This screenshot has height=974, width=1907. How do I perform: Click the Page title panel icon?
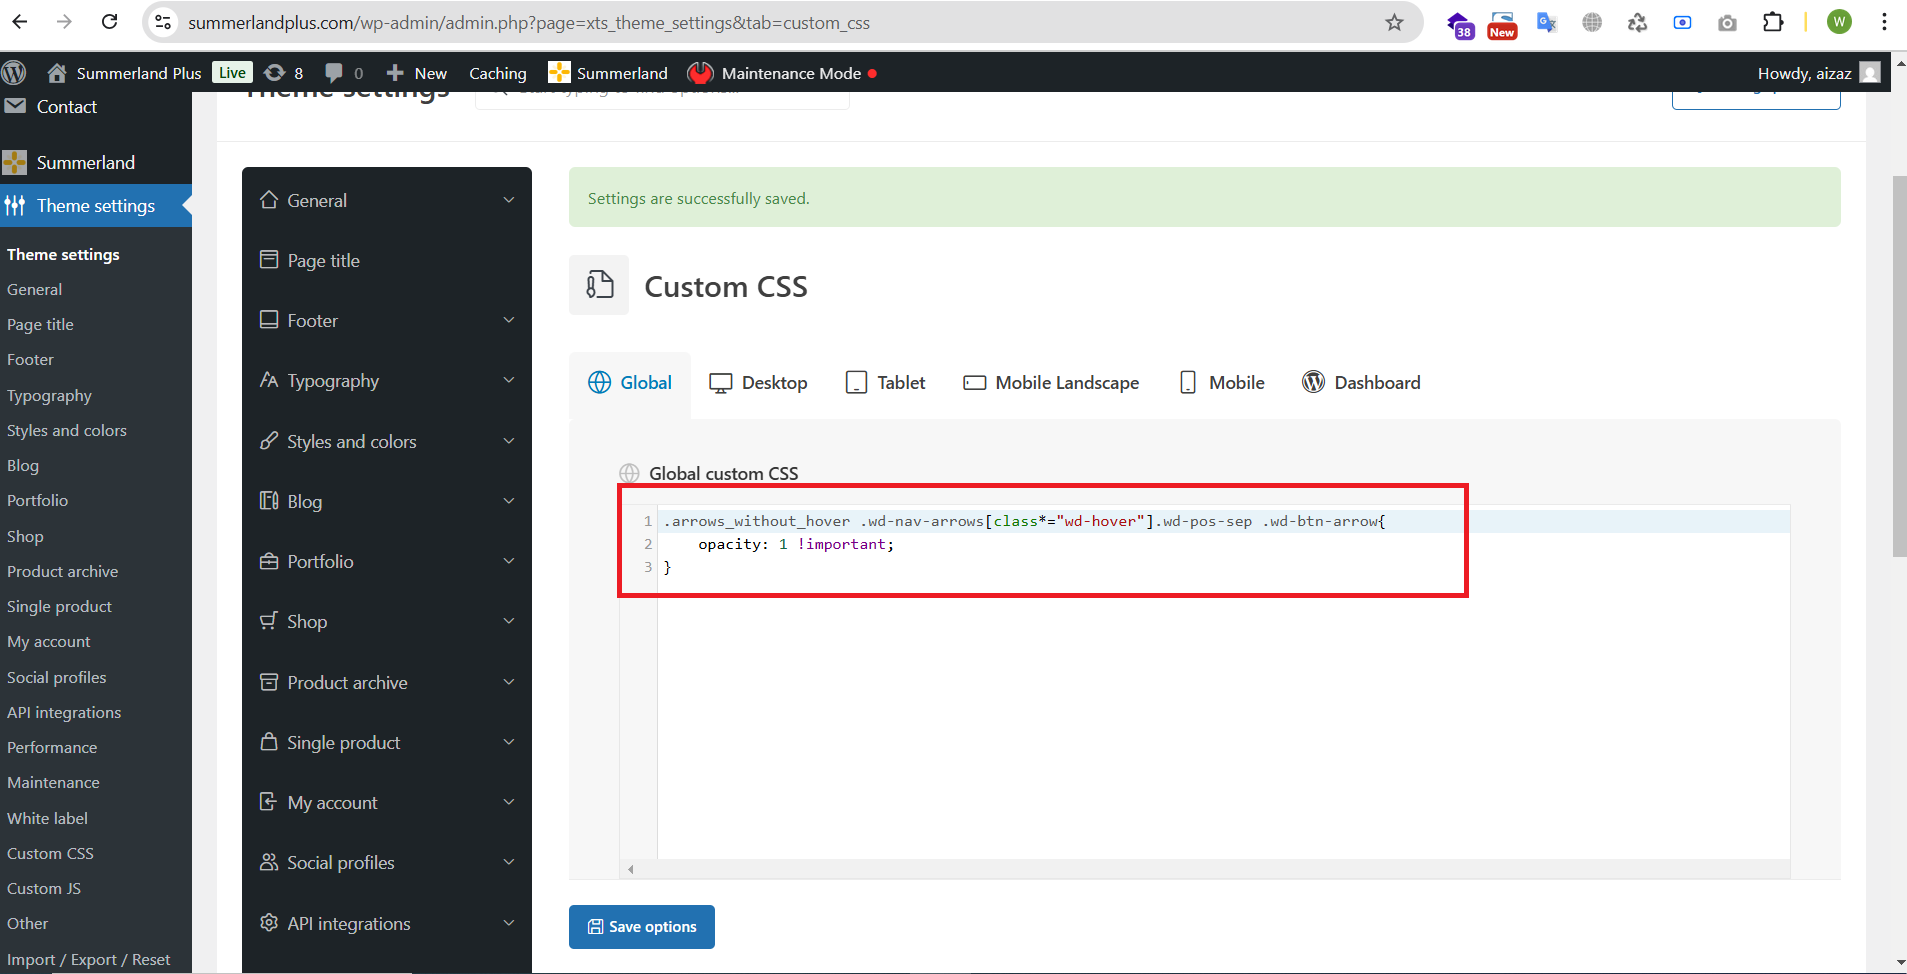coord(269,259)
